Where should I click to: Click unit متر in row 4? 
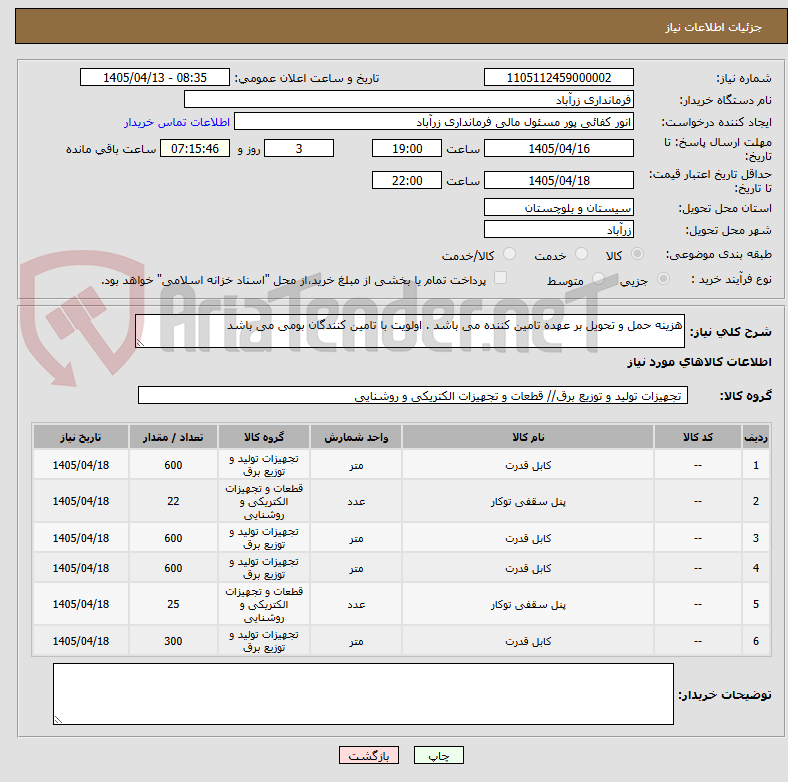point(356,568)
